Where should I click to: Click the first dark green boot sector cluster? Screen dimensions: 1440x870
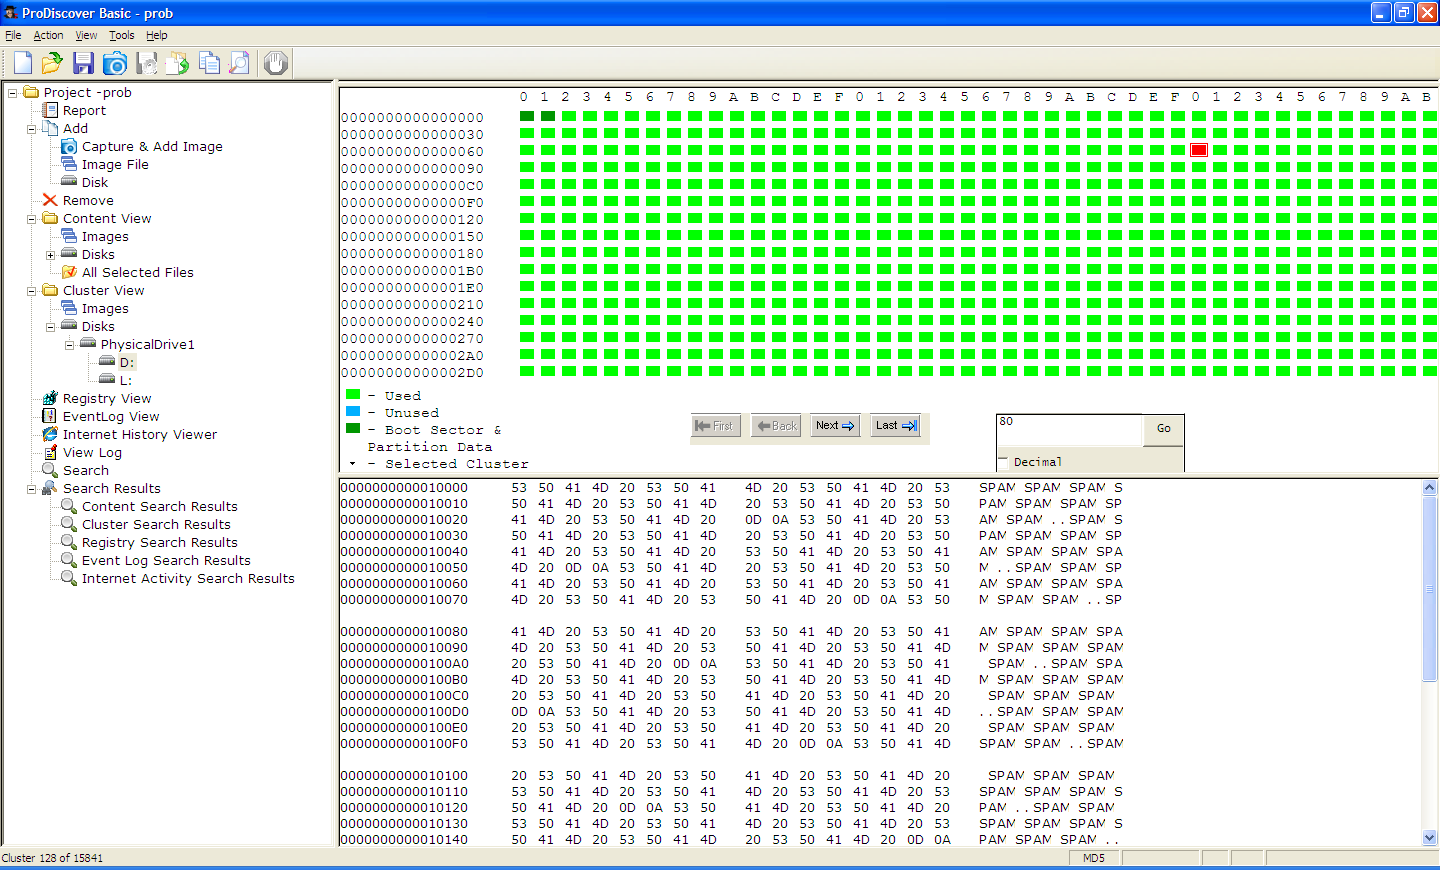(527, 116)
